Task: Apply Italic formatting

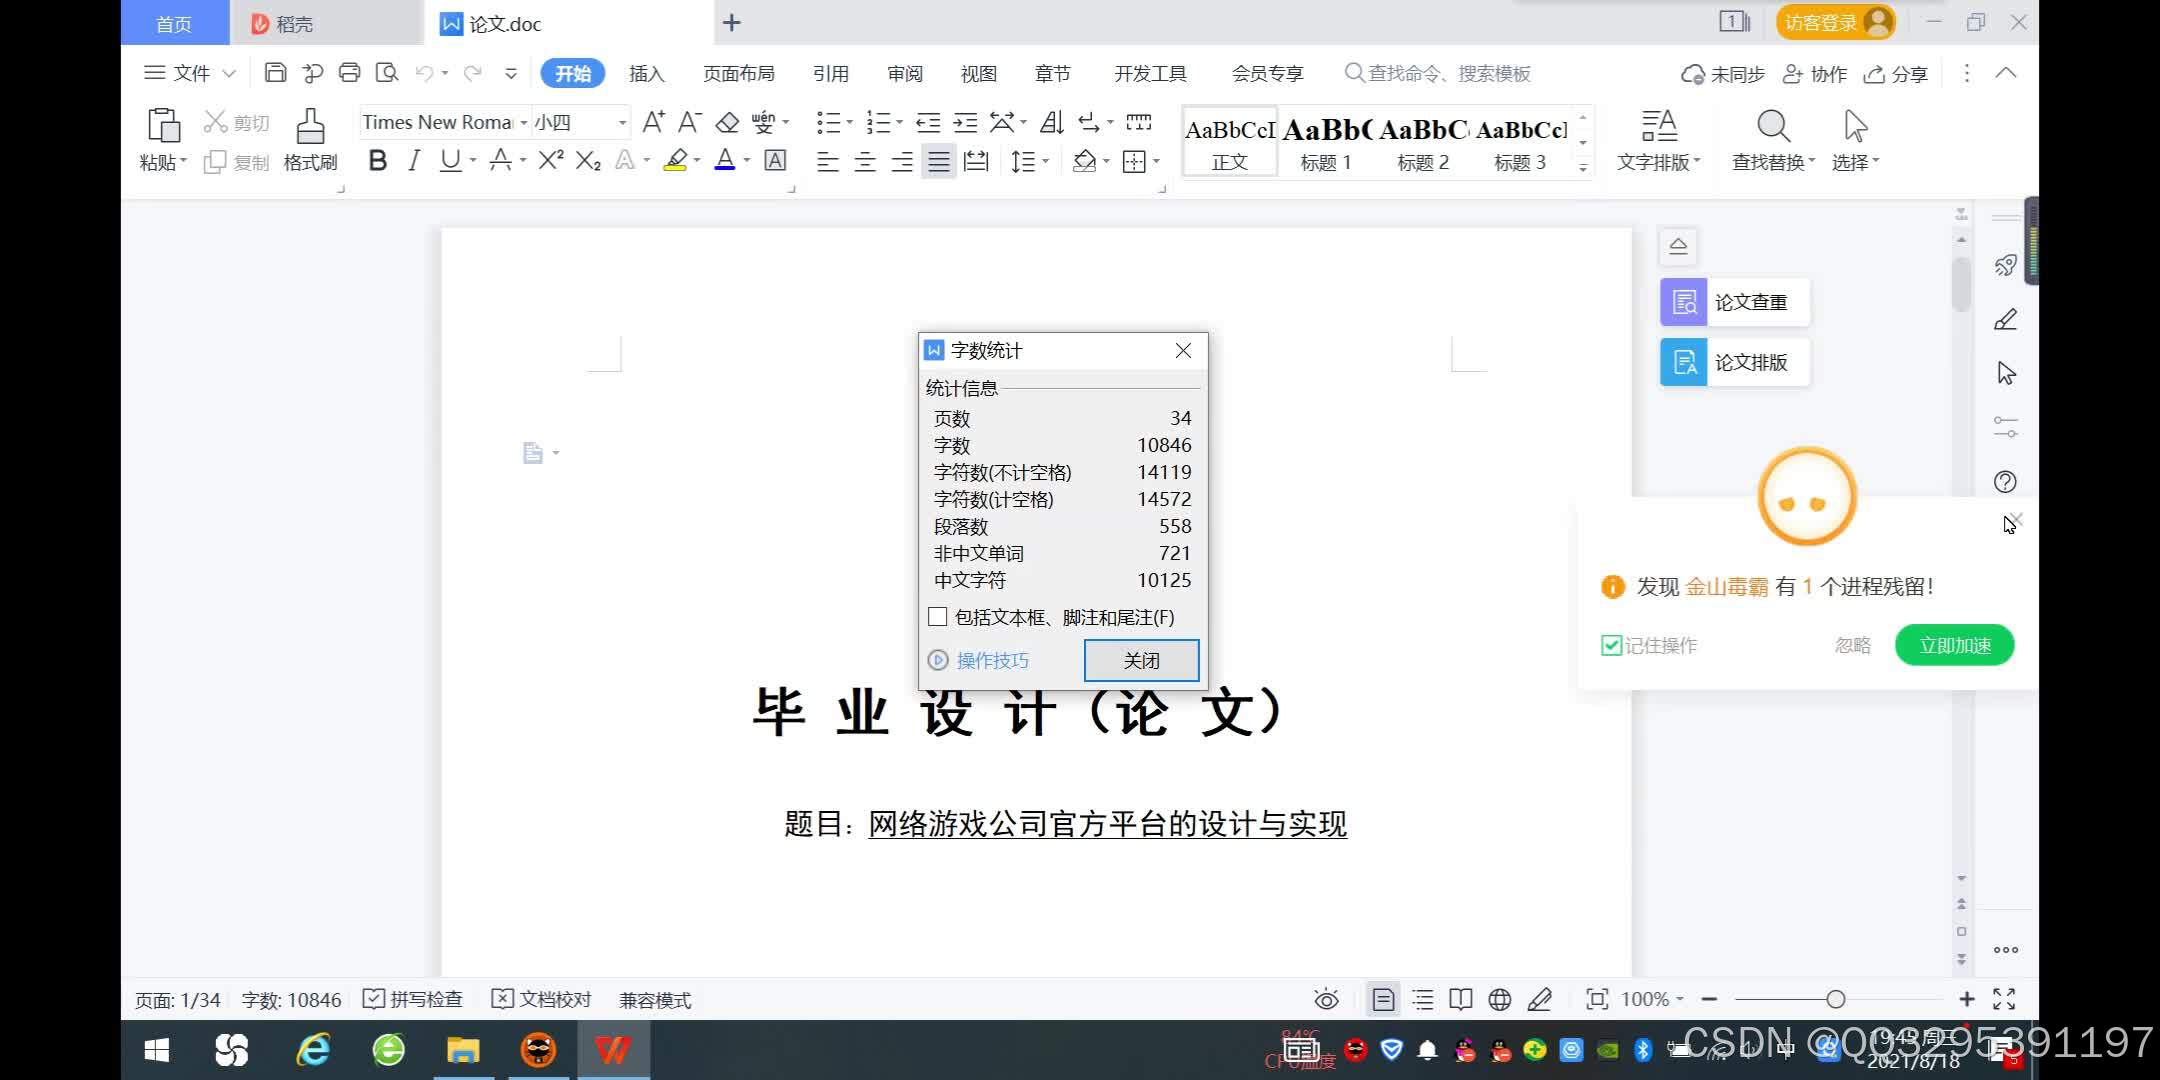Action: 414,160
